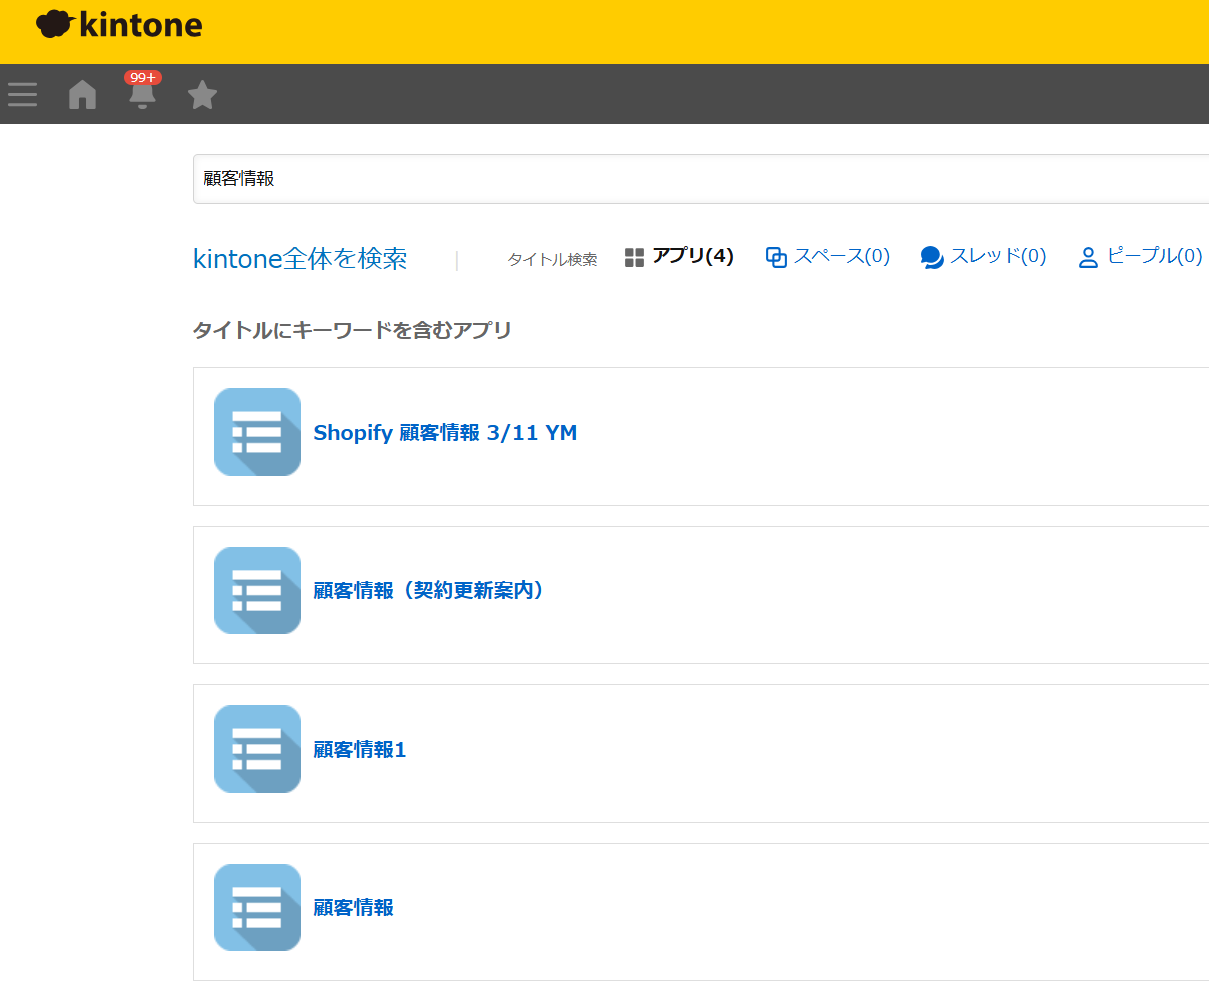The width and height of the screenshot is (1209, 990).
Task: Go to the kintone home portal
Action: point(82,95)
